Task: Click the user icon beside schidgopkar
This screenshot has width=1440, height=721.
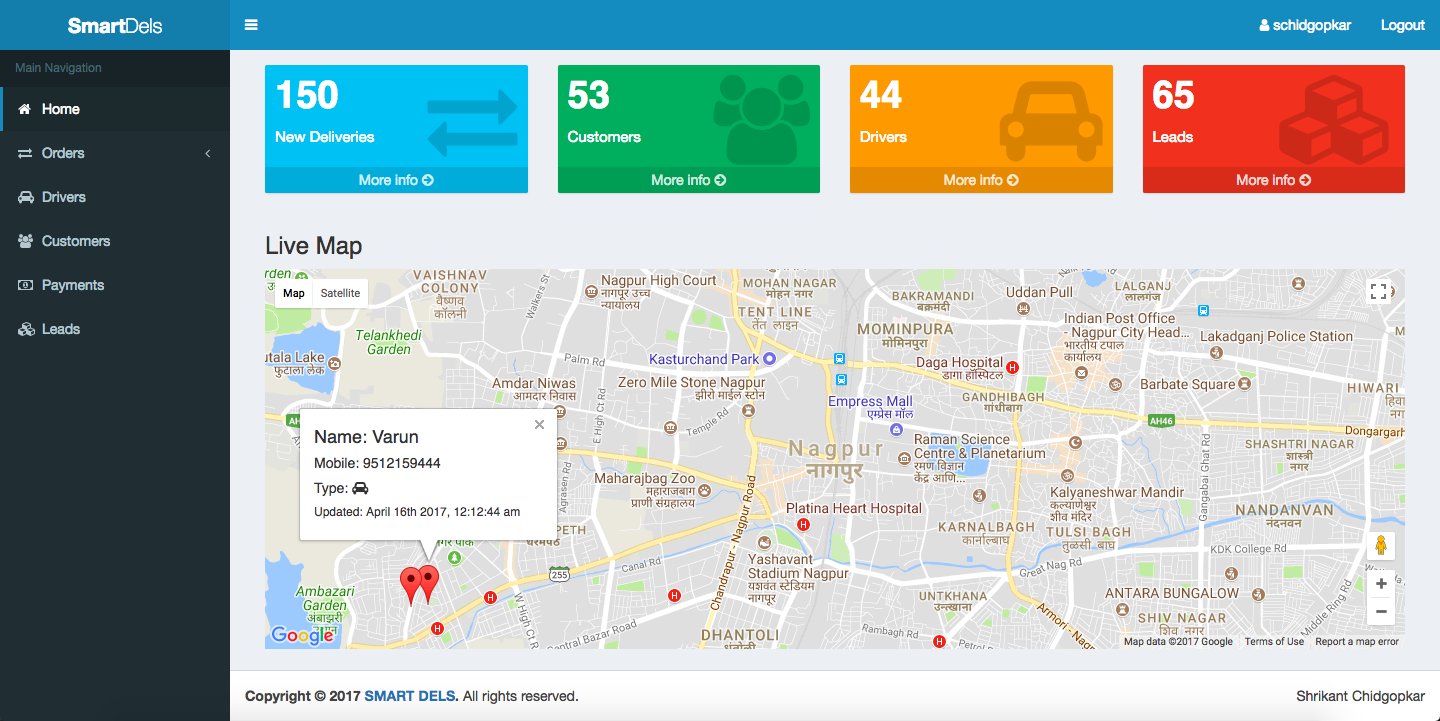Action: pos(1265,26)
